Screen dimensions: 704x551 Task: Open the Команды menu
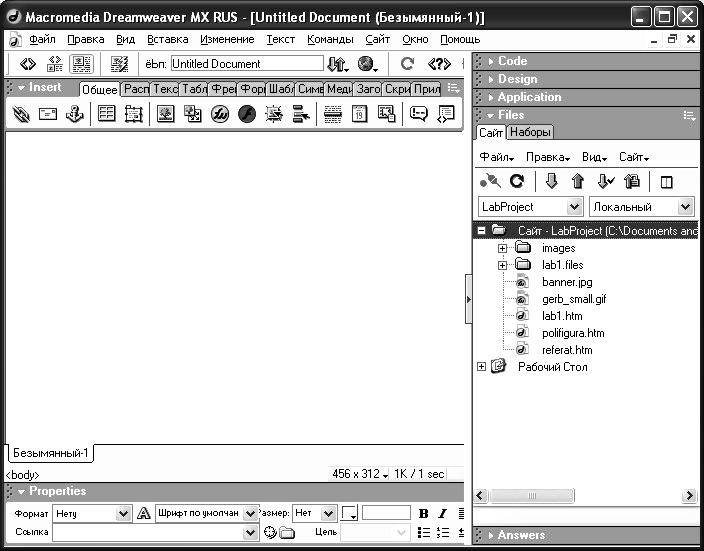coord(330,40)
